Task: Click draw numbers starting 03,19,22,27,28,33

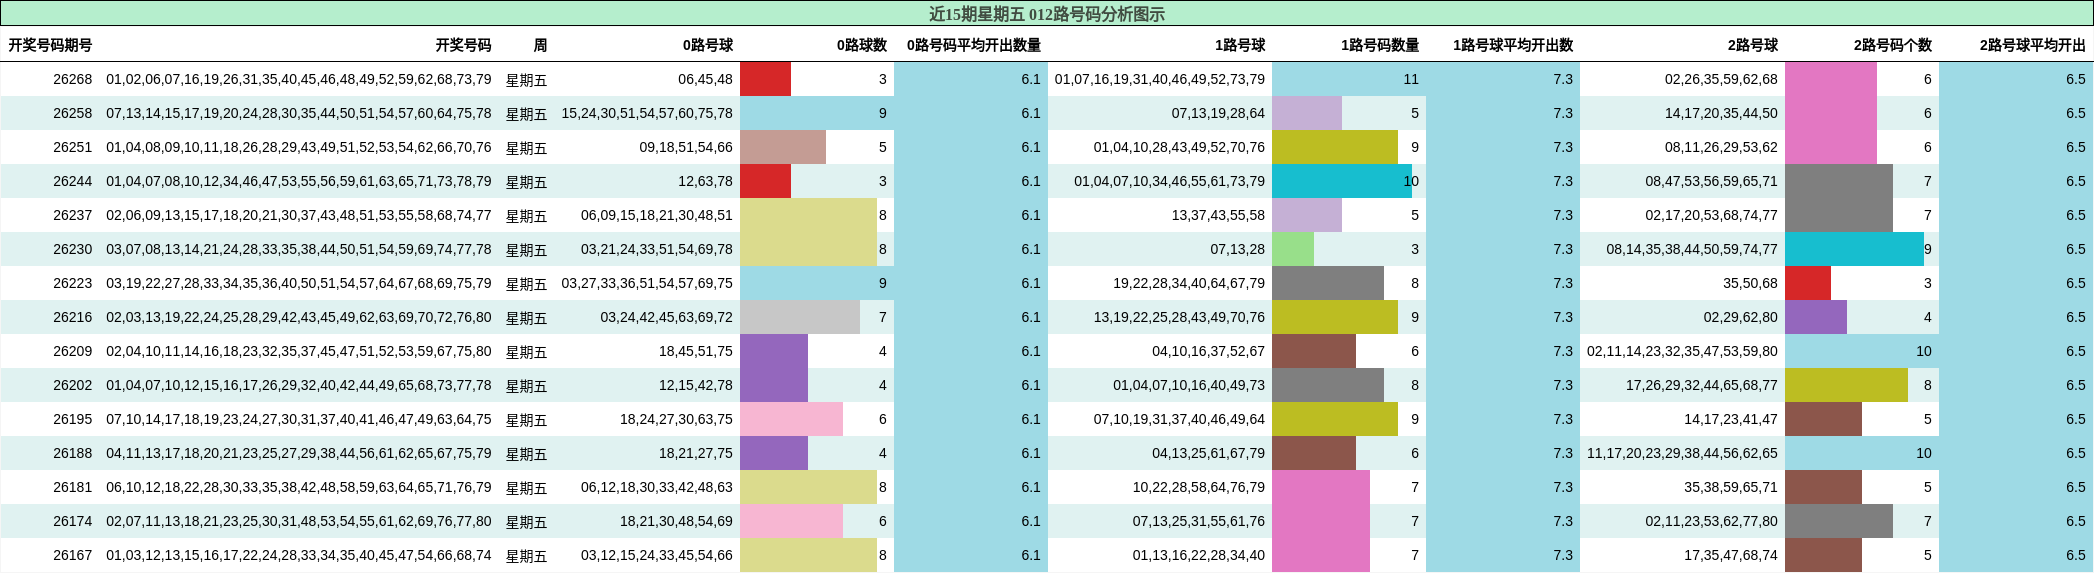Action: coord(299,283)
